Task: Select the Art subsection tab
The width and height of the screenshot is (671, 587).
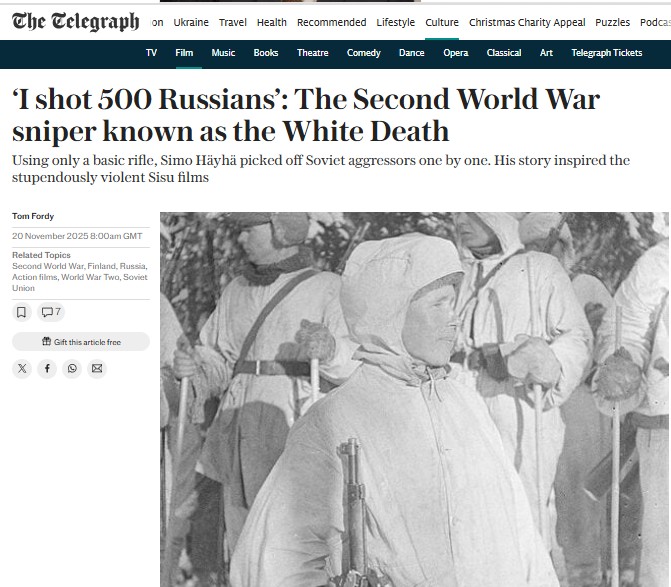Action: click(546, 53)
